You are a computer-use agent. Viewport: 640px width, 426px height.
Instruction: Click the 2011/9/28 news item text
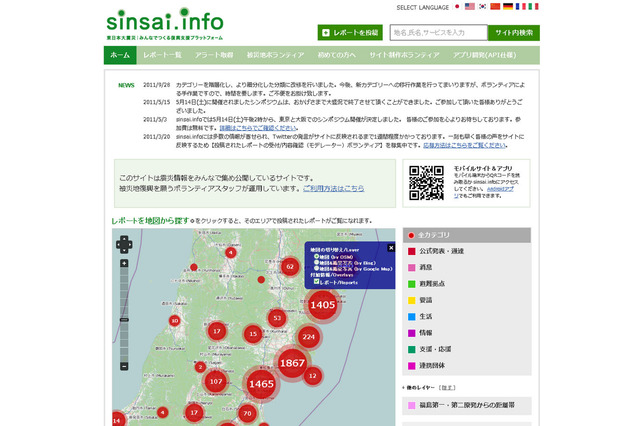point(350,89)
